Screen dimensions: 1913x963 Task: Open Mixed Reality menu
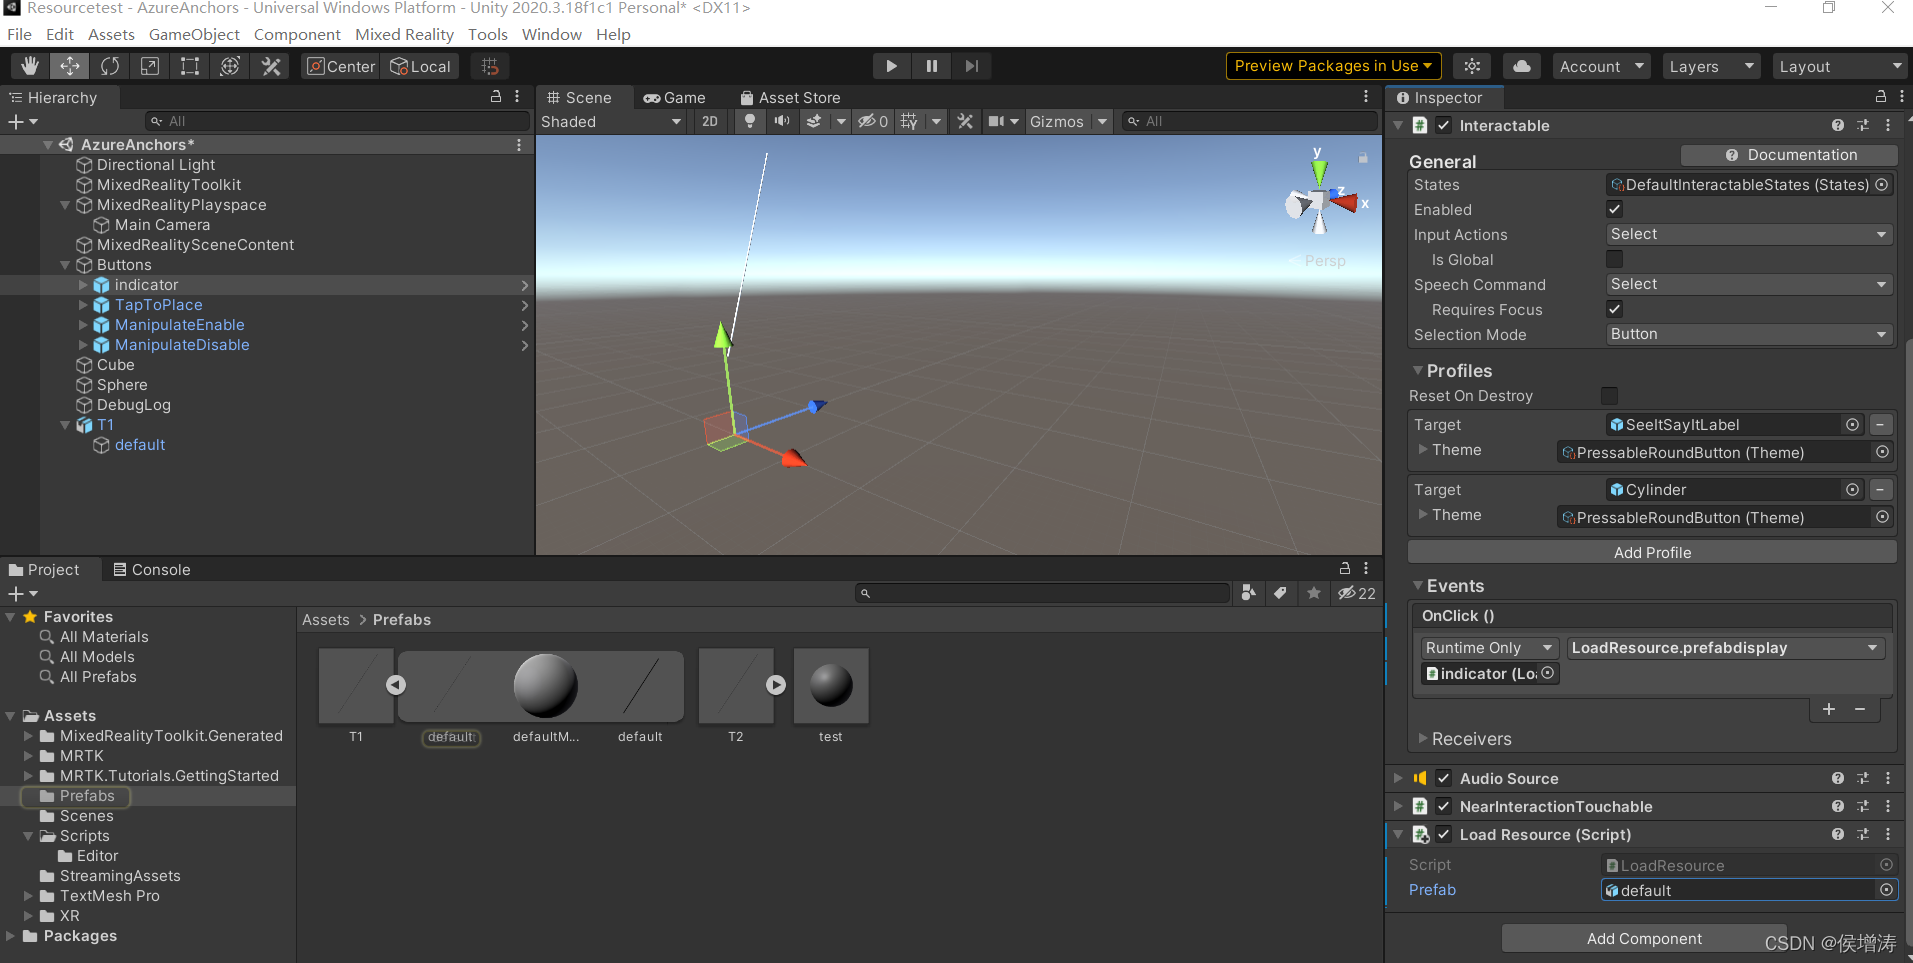pos(404,34)
